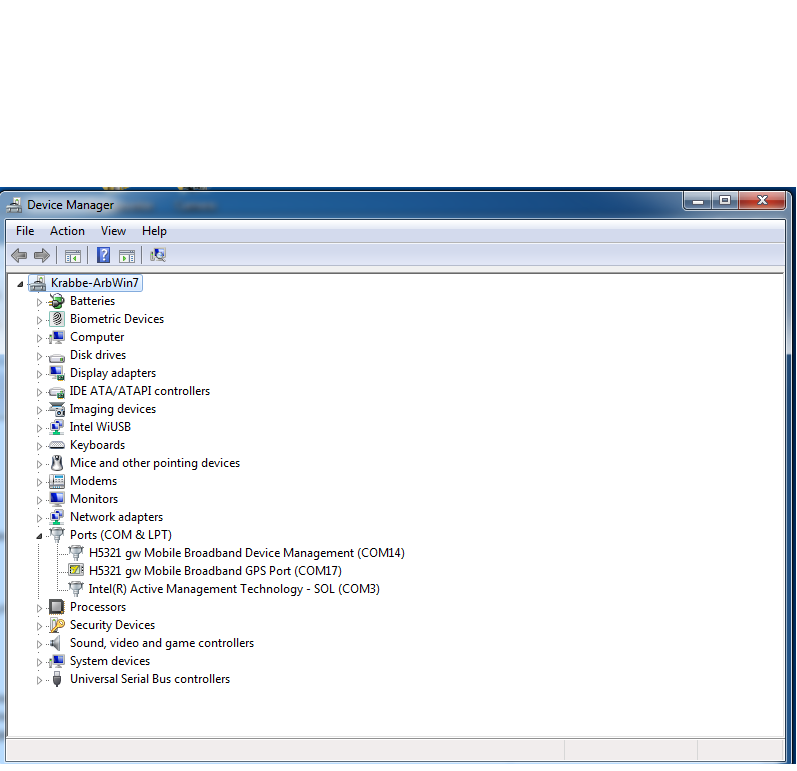
Task: Open the View menu
Action: 113,231
